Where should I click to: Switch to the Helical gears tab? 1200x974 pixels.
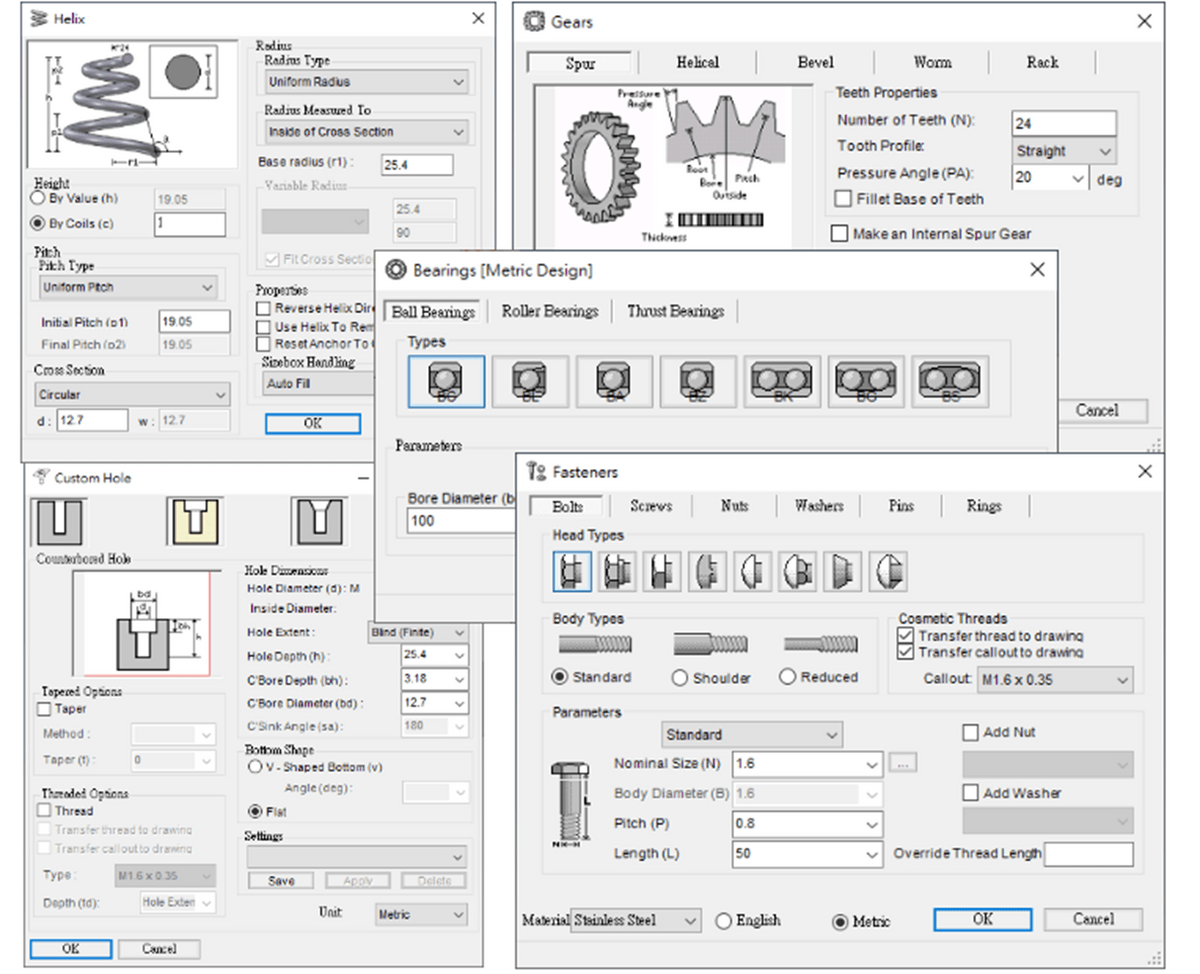coord(697,62)
